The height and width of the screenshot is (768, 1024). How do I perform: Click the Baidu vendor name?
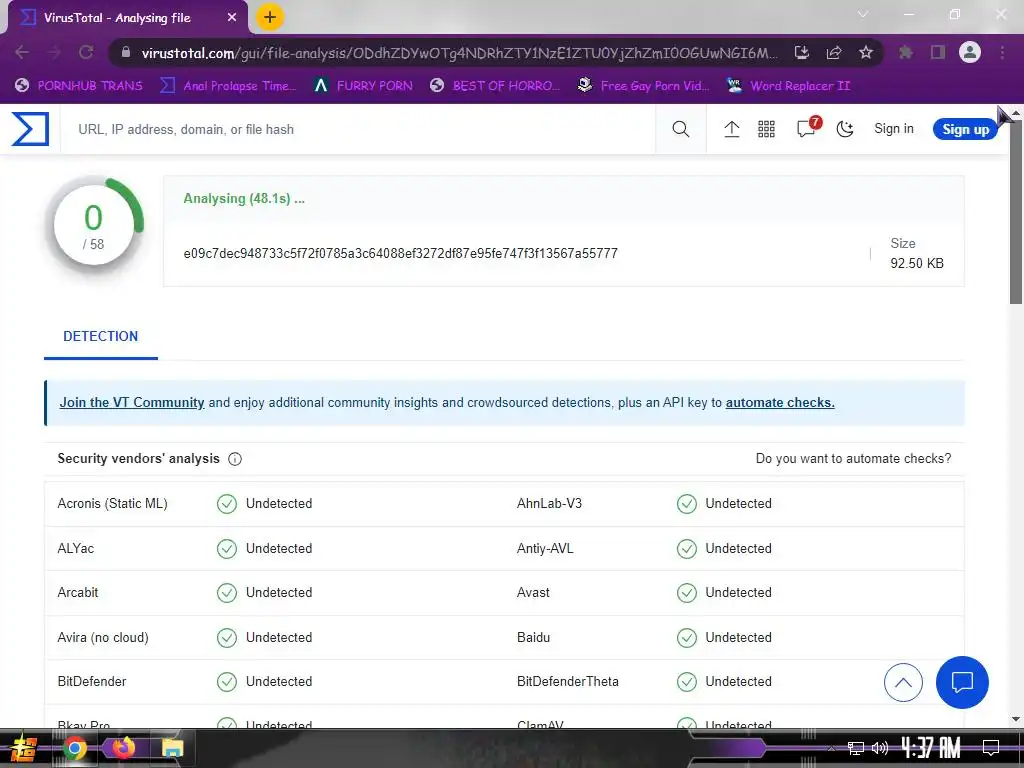pyautogui.click(x=533, y=637)
